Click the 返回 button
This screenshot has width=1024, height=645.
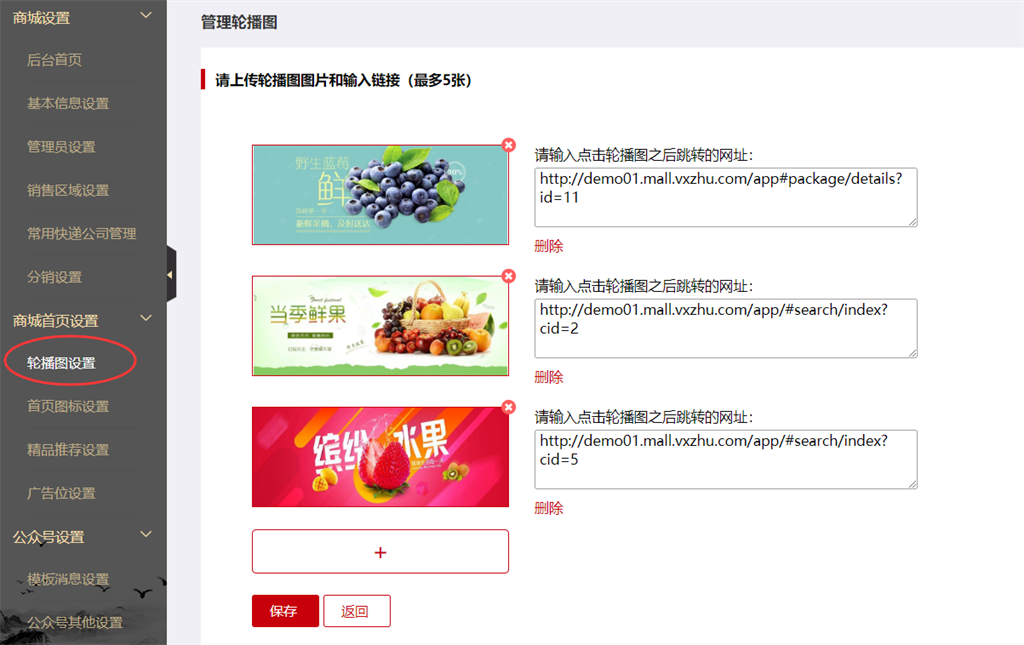tap(357, 611)
